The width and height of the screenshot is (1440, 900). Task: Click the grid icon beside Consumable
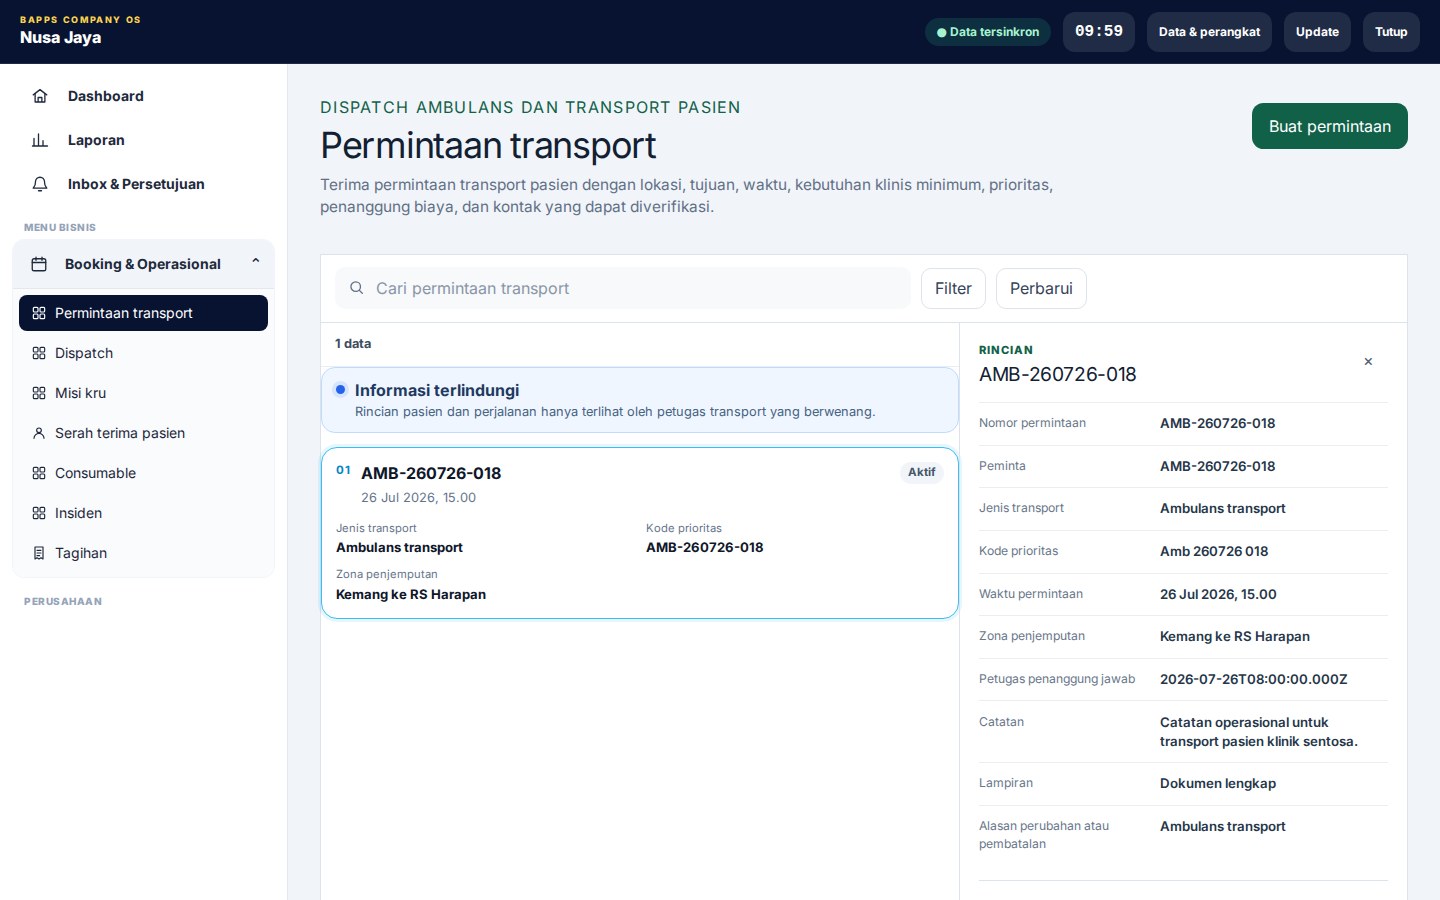pos(39,473)
